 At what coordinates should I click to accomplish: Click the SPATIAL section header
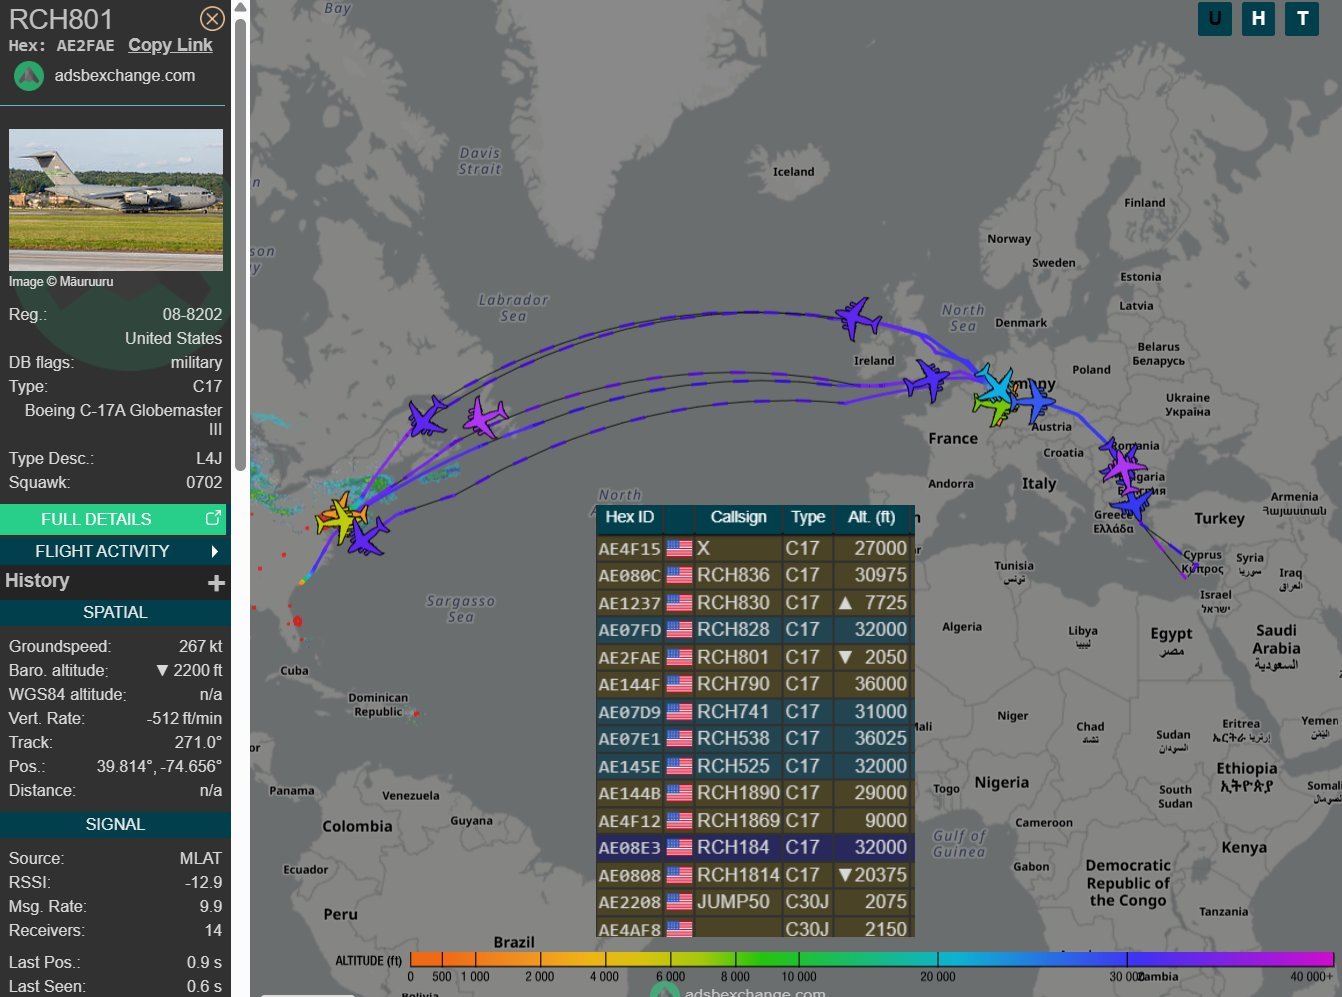point(115,612)
